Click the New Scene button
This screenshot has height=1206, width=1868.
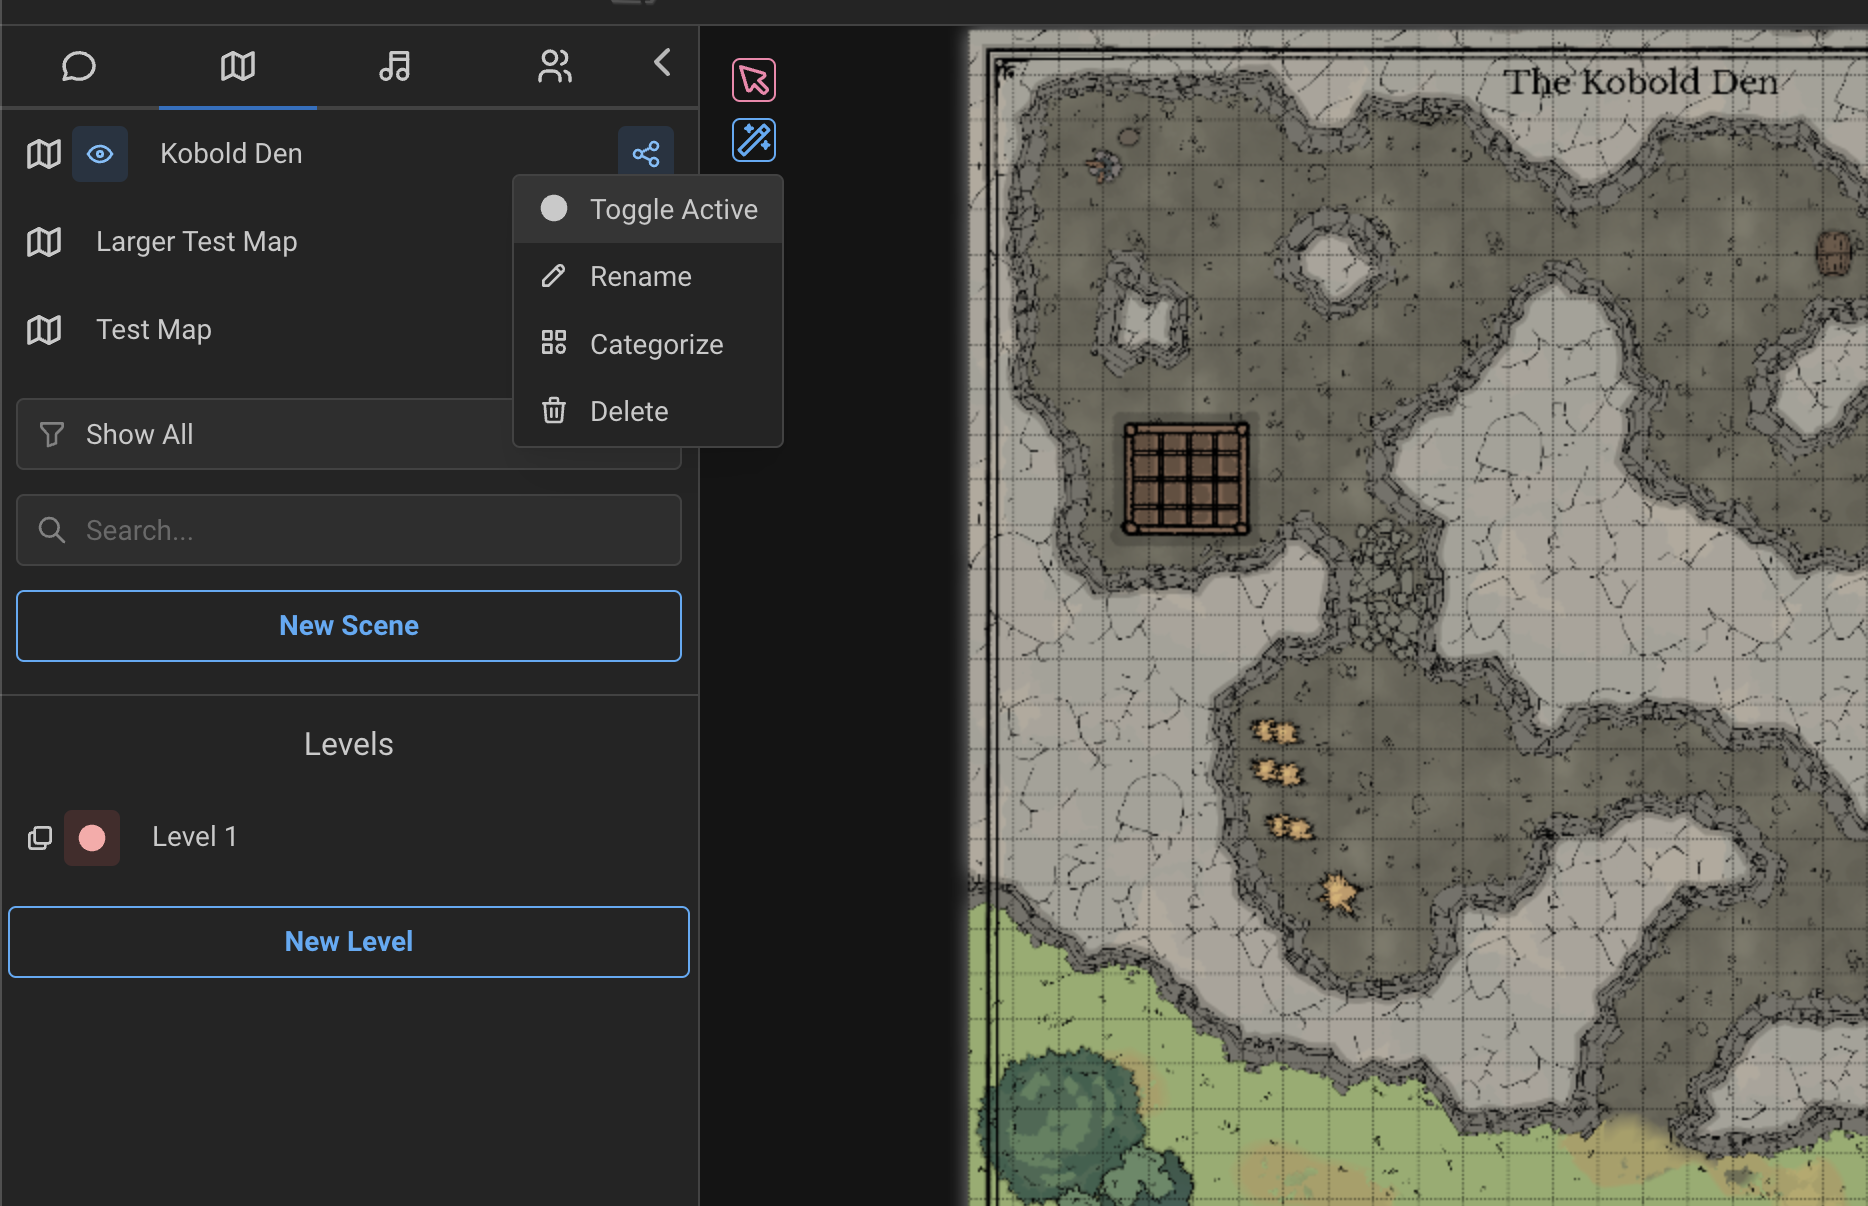click(349, 626)
